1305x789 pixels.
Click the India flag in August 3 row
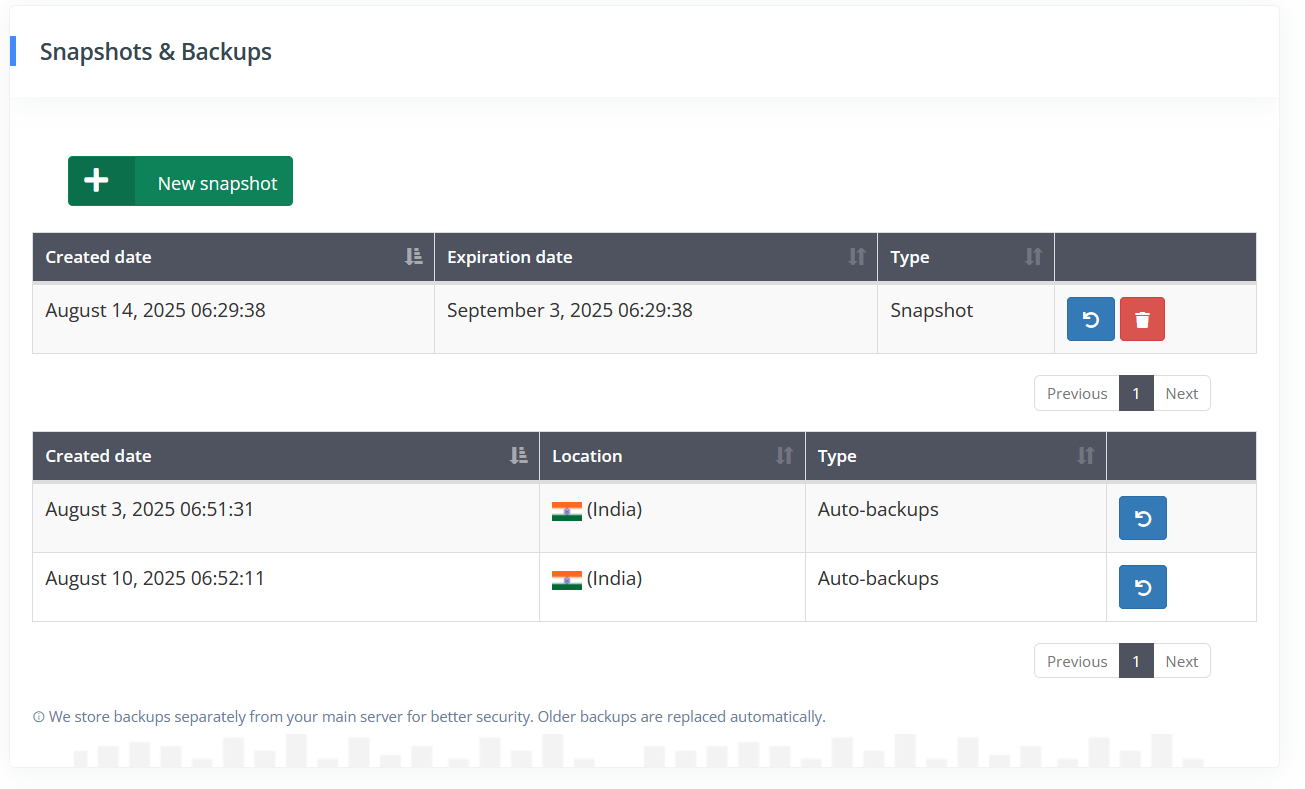pos(566,511)
